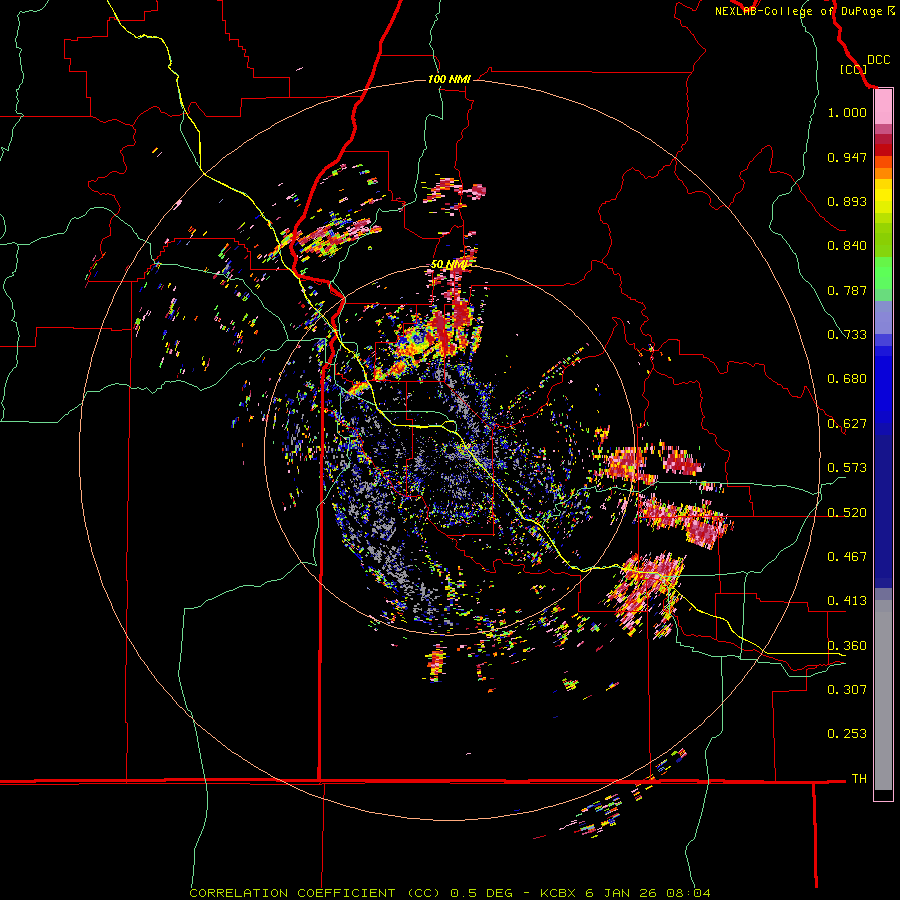
Task: Pick the light pink color bar segment
Action: point(883,107)
